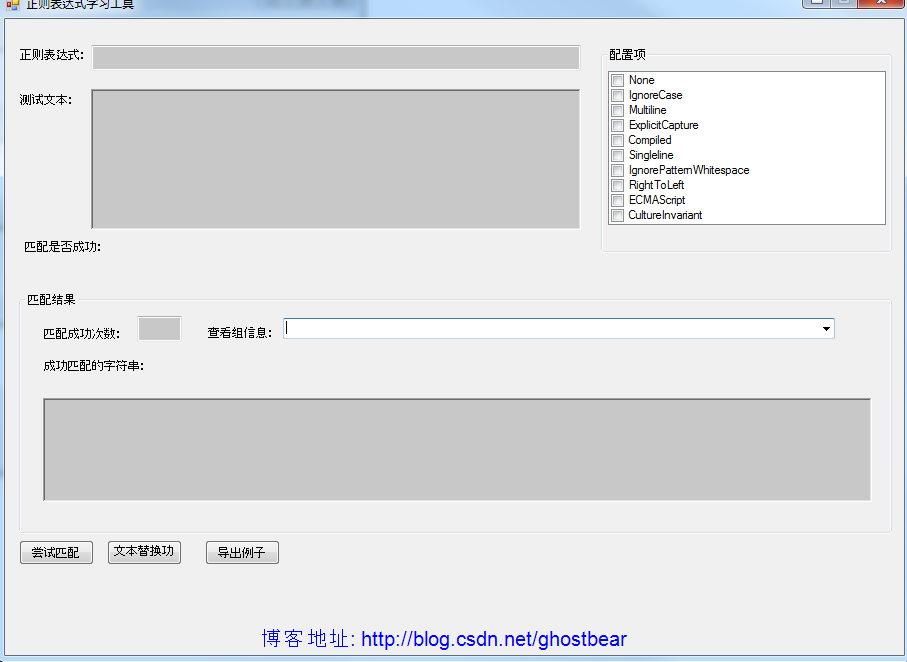Click the 匹配结果 group title
This screenshot has height=662, width=907.
[x=51, y=300]
